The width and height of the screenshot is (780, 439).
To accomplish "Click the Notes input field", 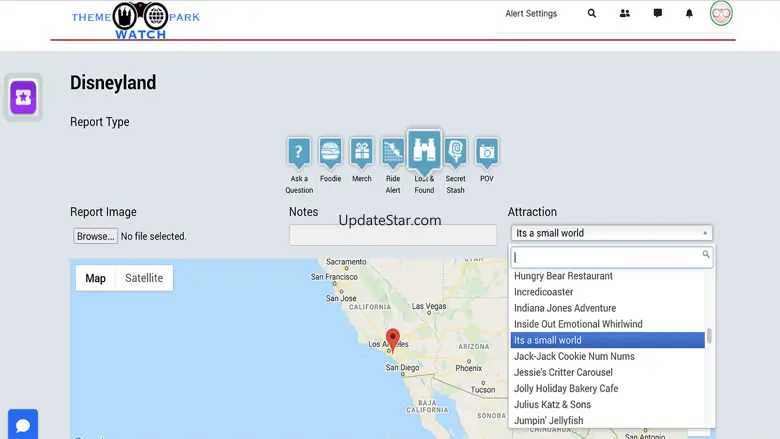I will coord(392,235).
